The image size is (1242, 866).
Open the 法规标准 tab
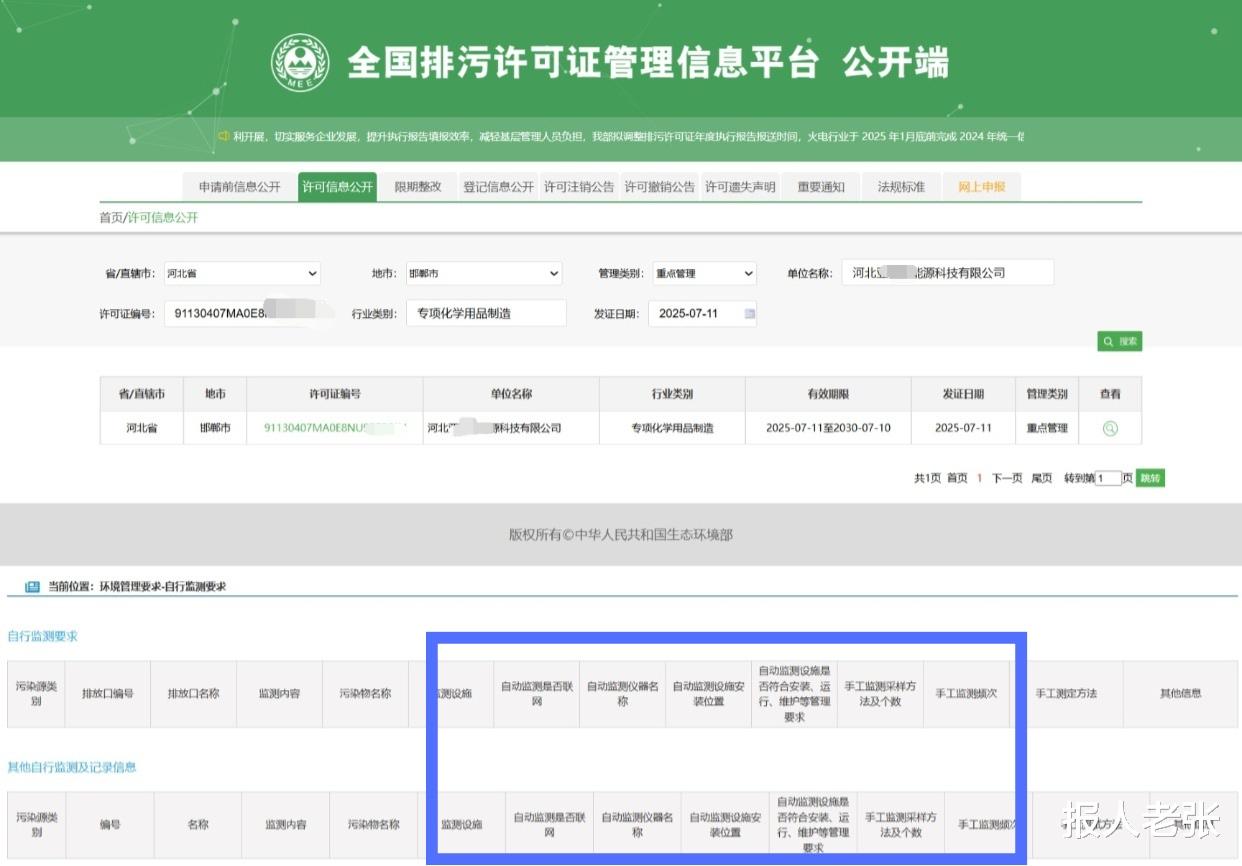901,187
